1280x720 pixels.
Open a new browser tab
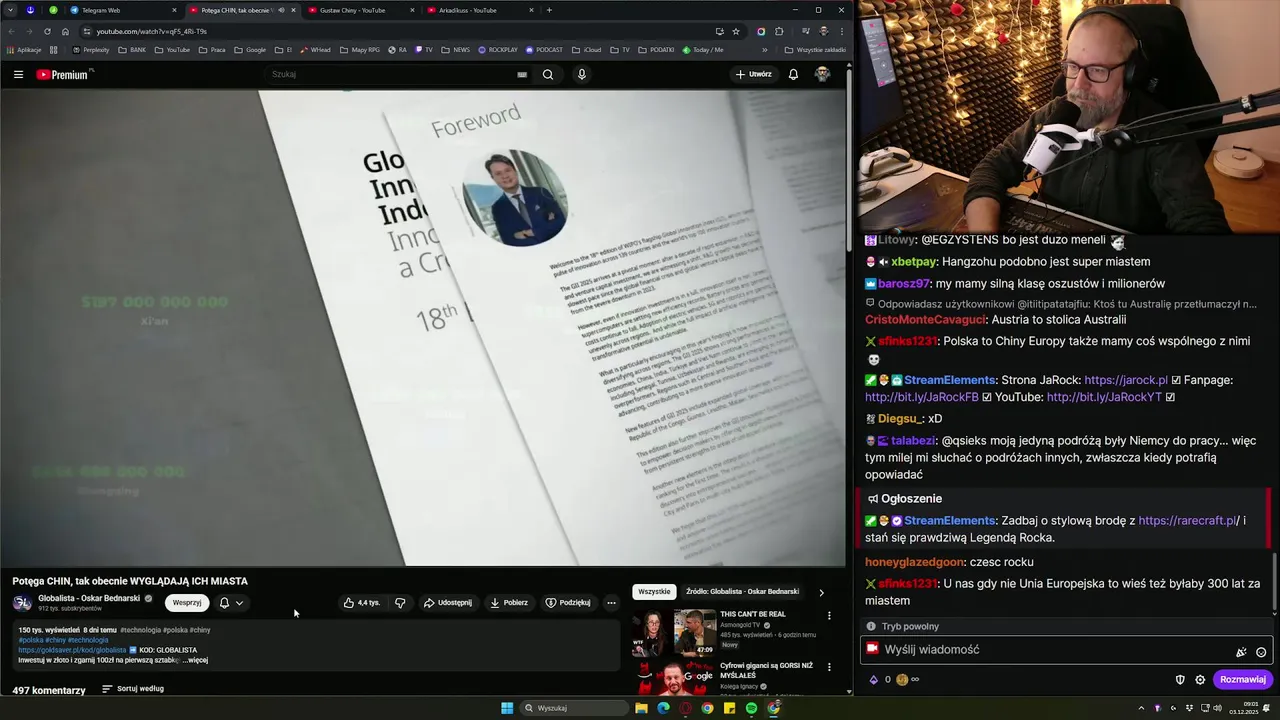click(549, 10)
